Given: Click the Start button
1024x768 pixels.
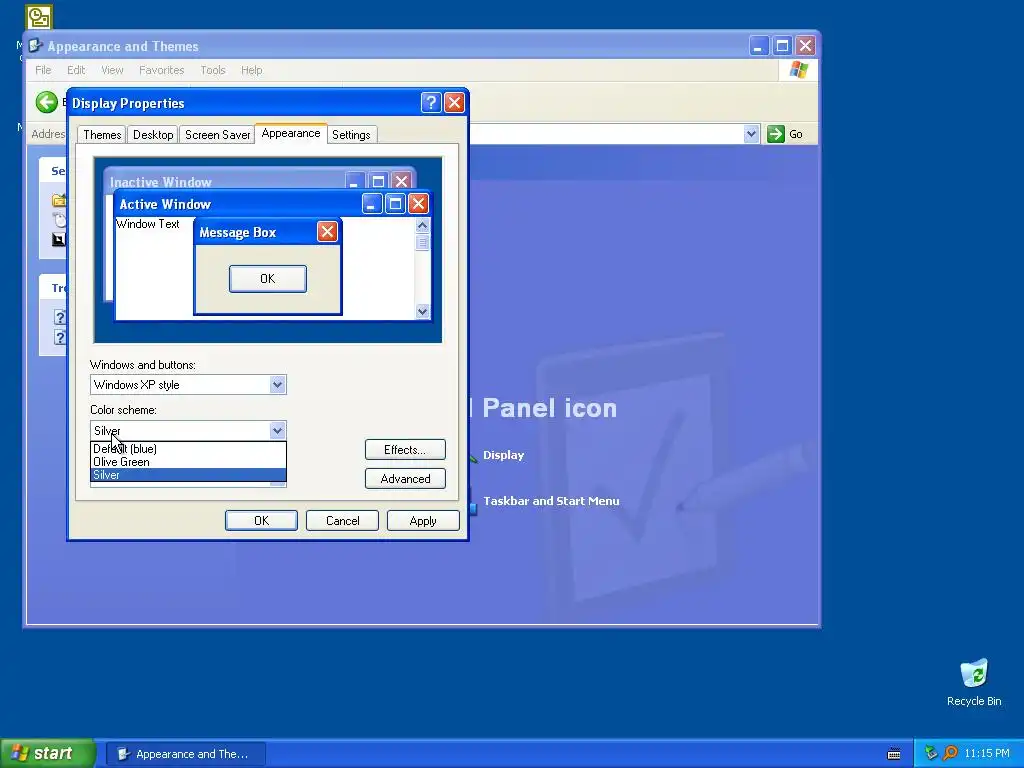Looking at the screenshot, I should (x=48, y=754).
